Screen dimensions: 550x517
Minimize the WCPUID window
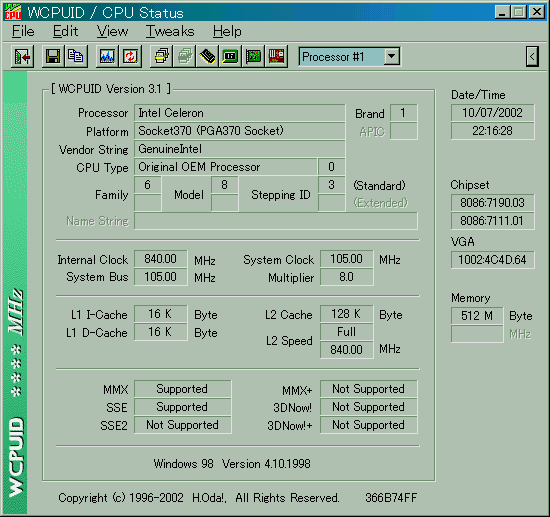502,12
